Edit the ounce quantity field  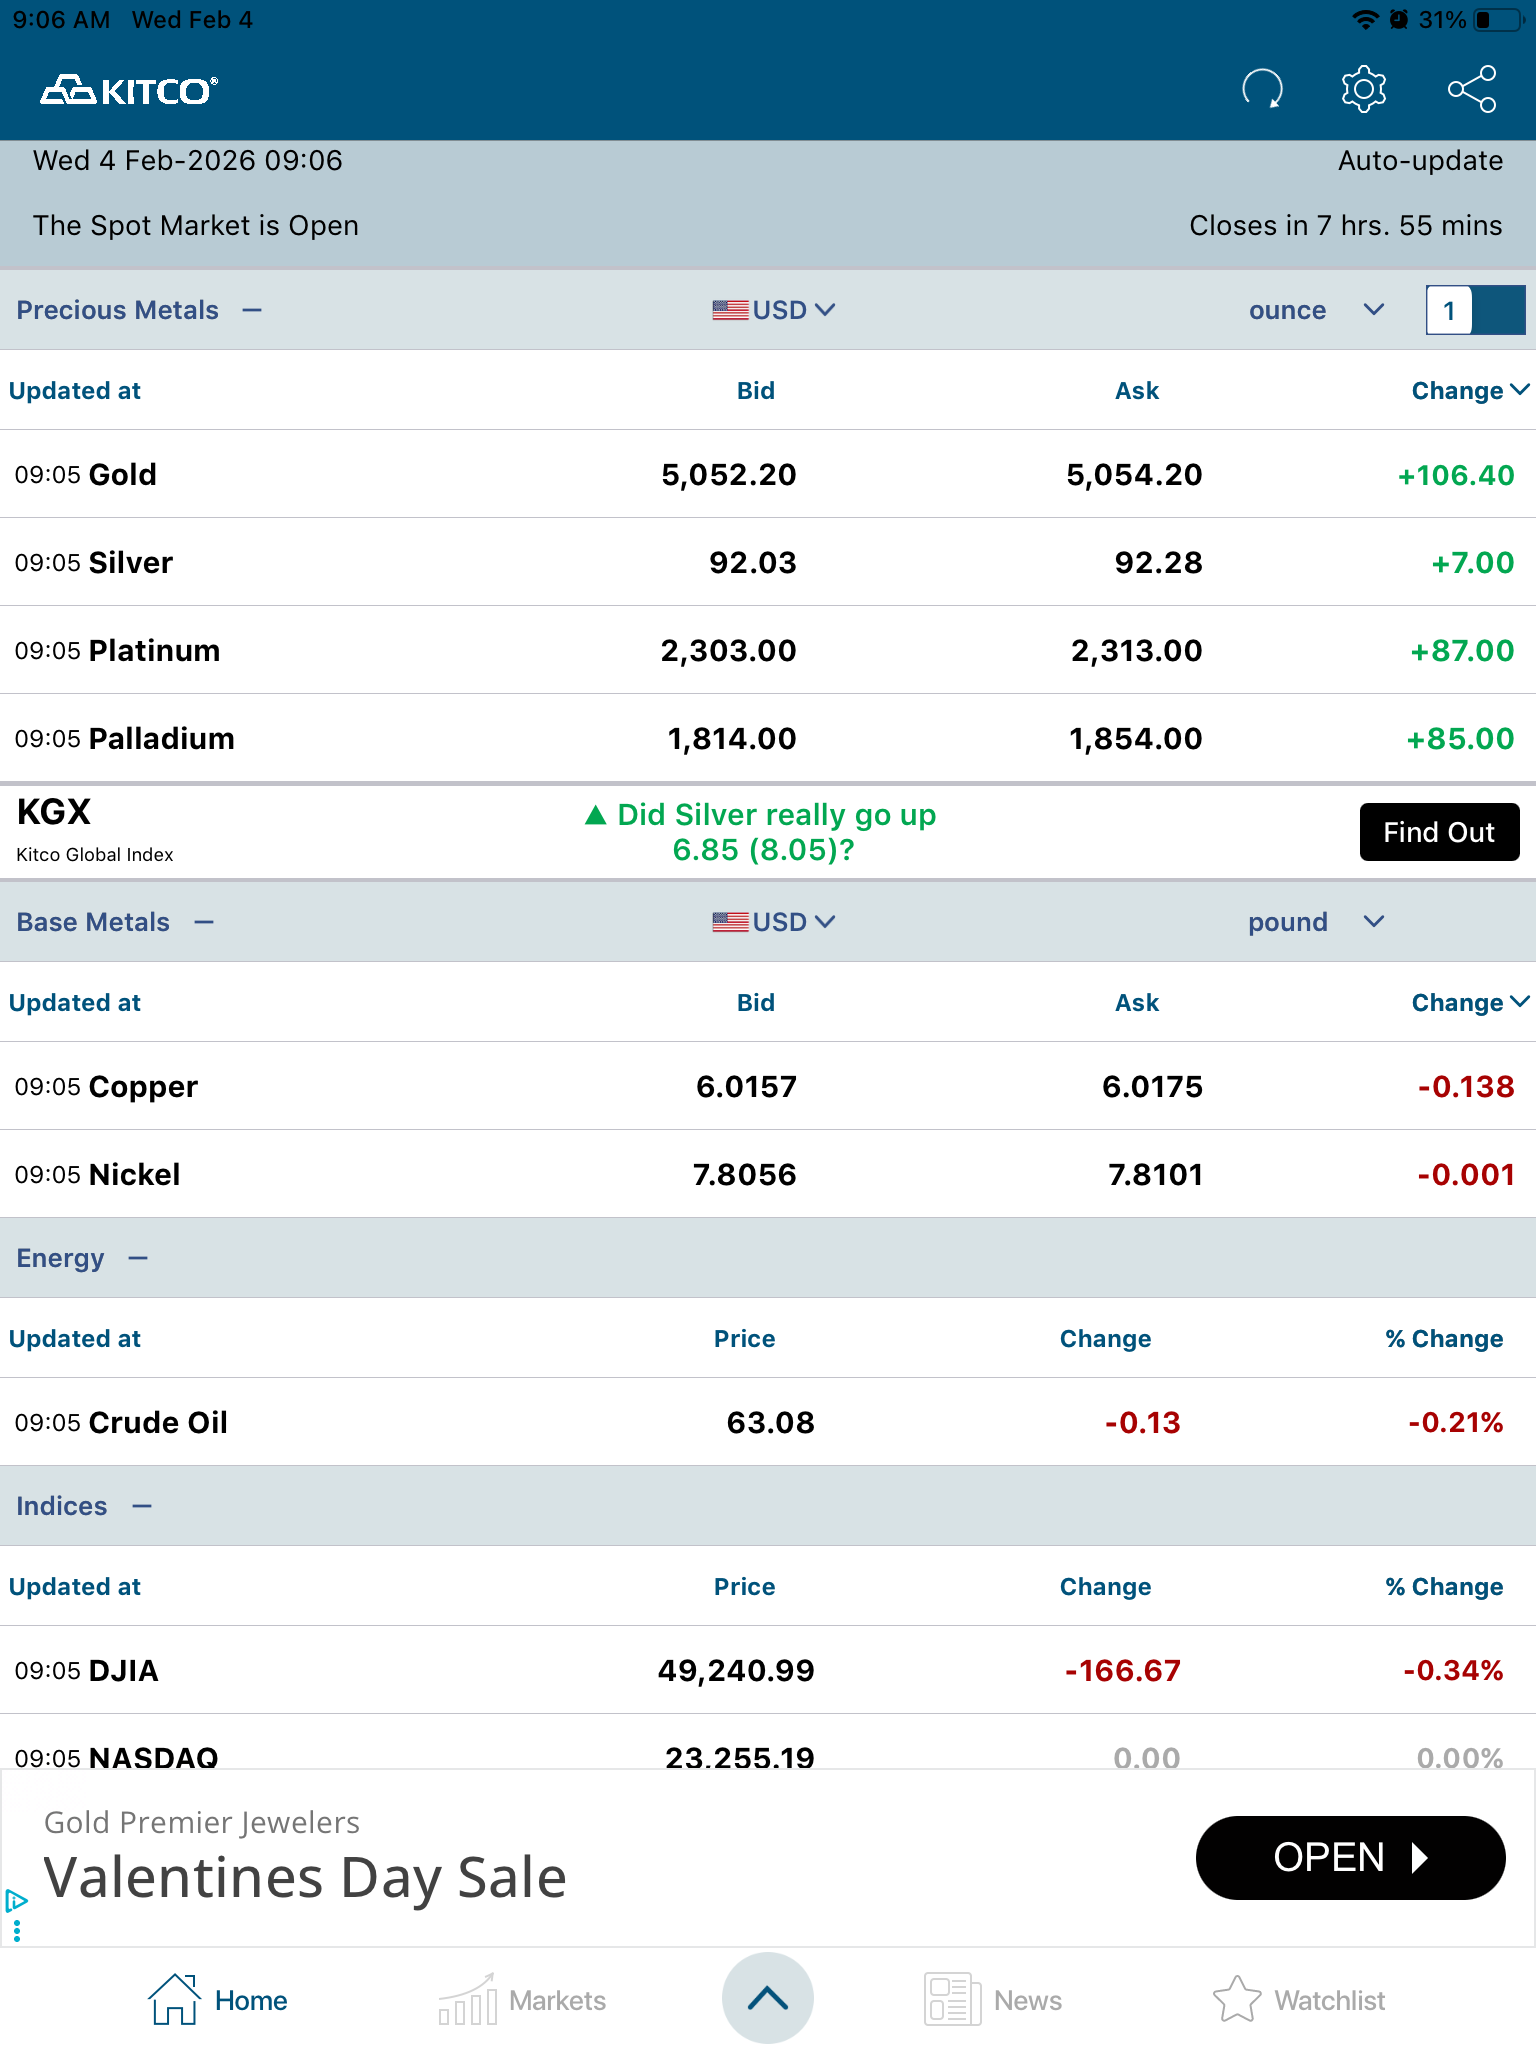[1449, 310]
